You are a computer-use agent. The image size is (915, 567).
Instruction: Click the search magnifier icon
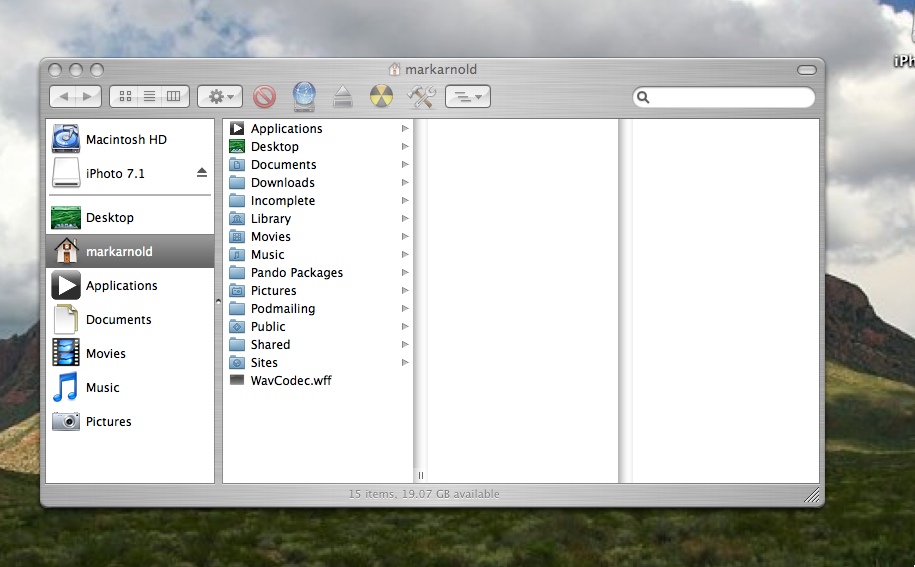point(643,97)
